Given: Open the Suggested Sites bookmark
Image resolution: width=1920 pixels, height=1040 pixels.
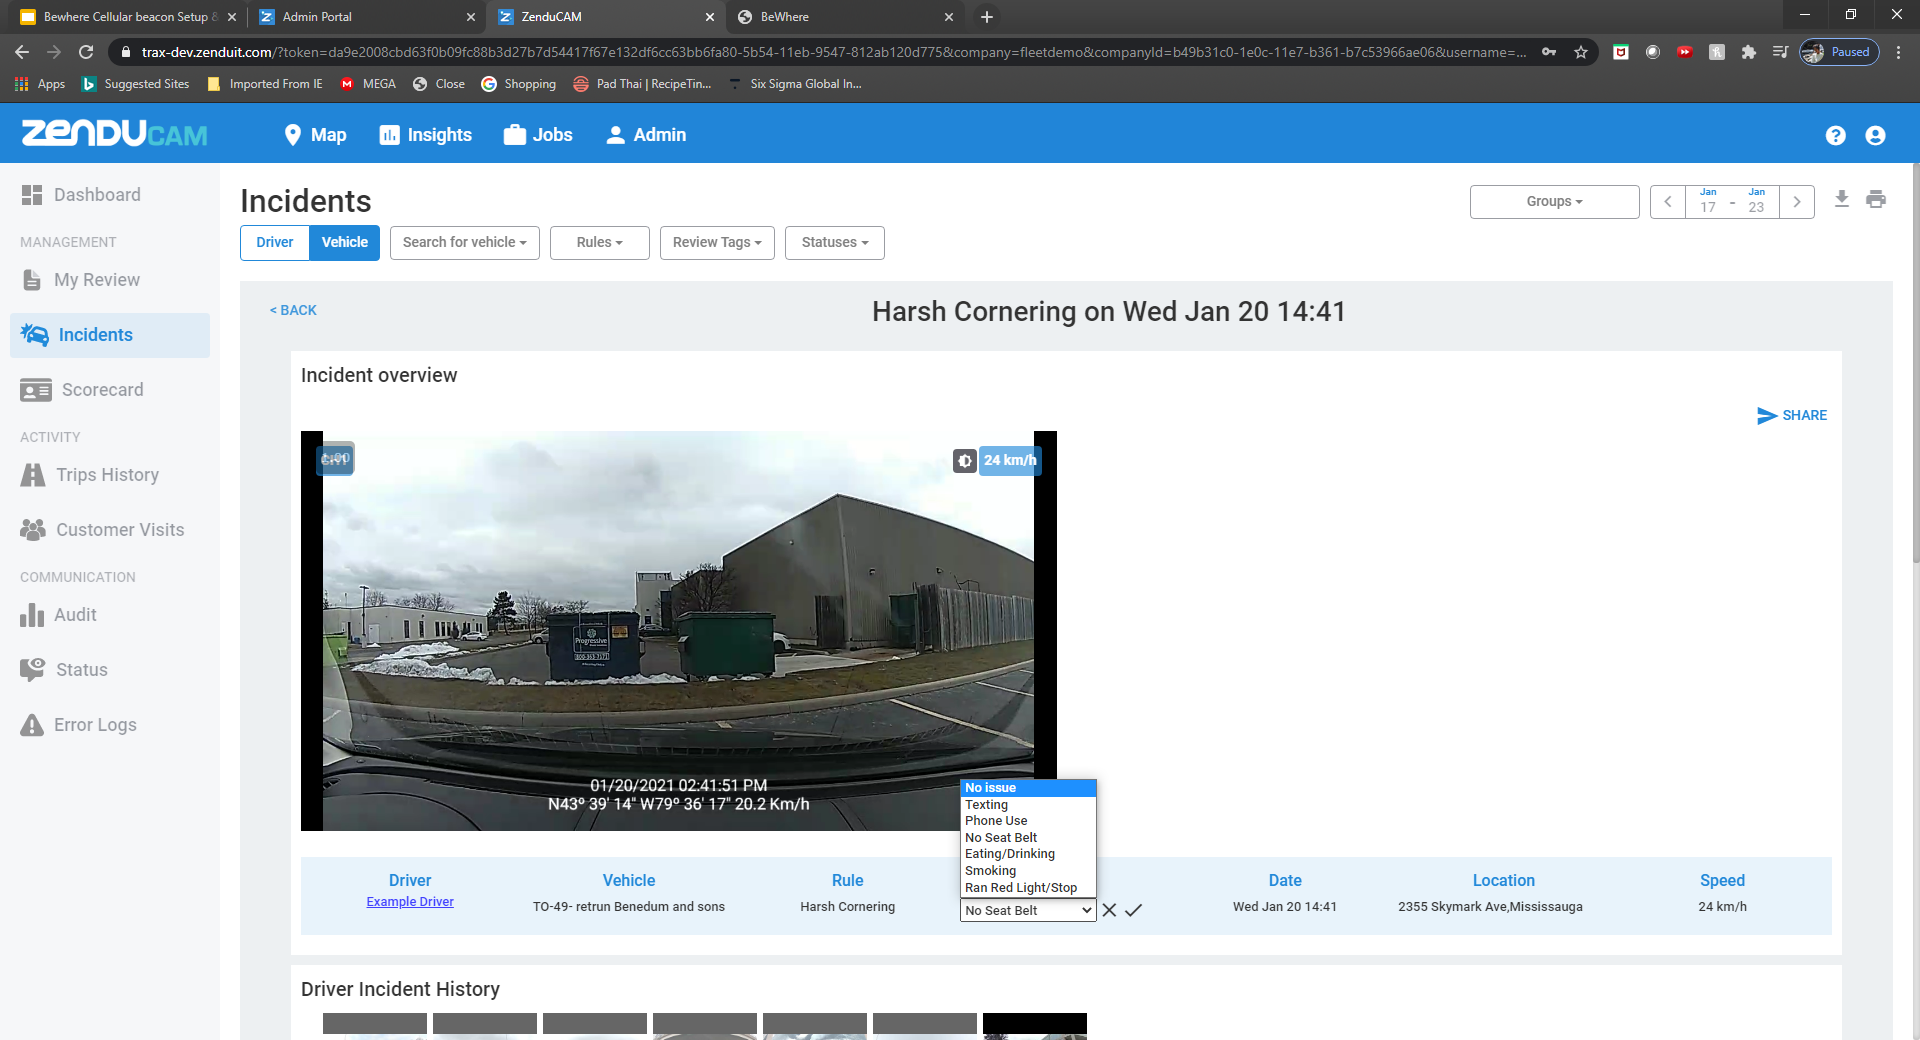Looking at the screenshot, I should click(x=136, y=84).
